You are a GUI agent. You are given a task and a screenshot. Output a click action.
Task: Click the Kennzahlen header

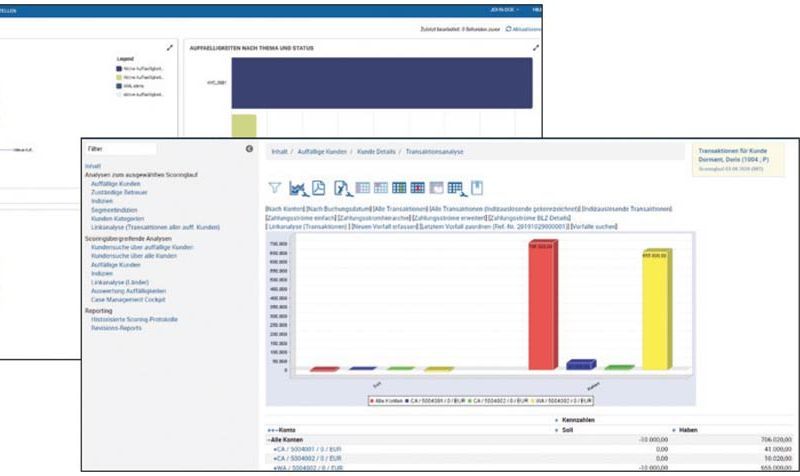578,420
